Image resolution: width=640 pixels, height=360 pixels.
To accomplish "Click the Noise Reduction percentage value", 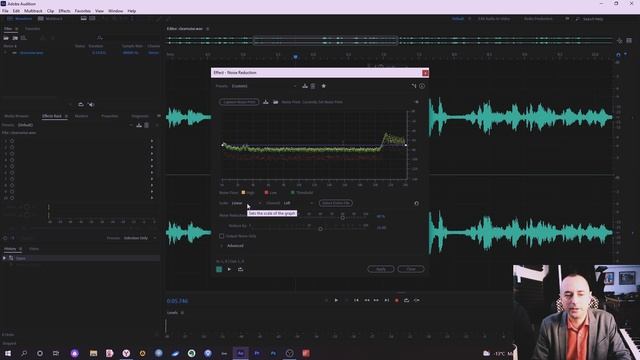I will [x=381, y=216].
